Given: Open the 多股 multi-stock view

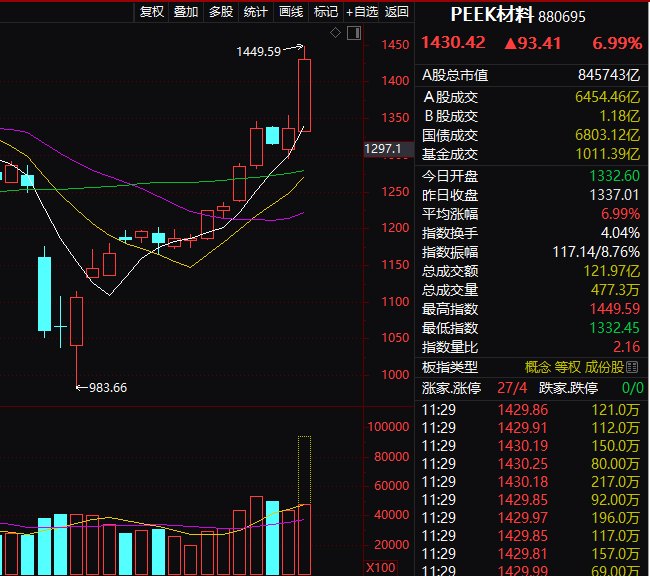Looking at the screenshot, I should (x=221, y=12).
